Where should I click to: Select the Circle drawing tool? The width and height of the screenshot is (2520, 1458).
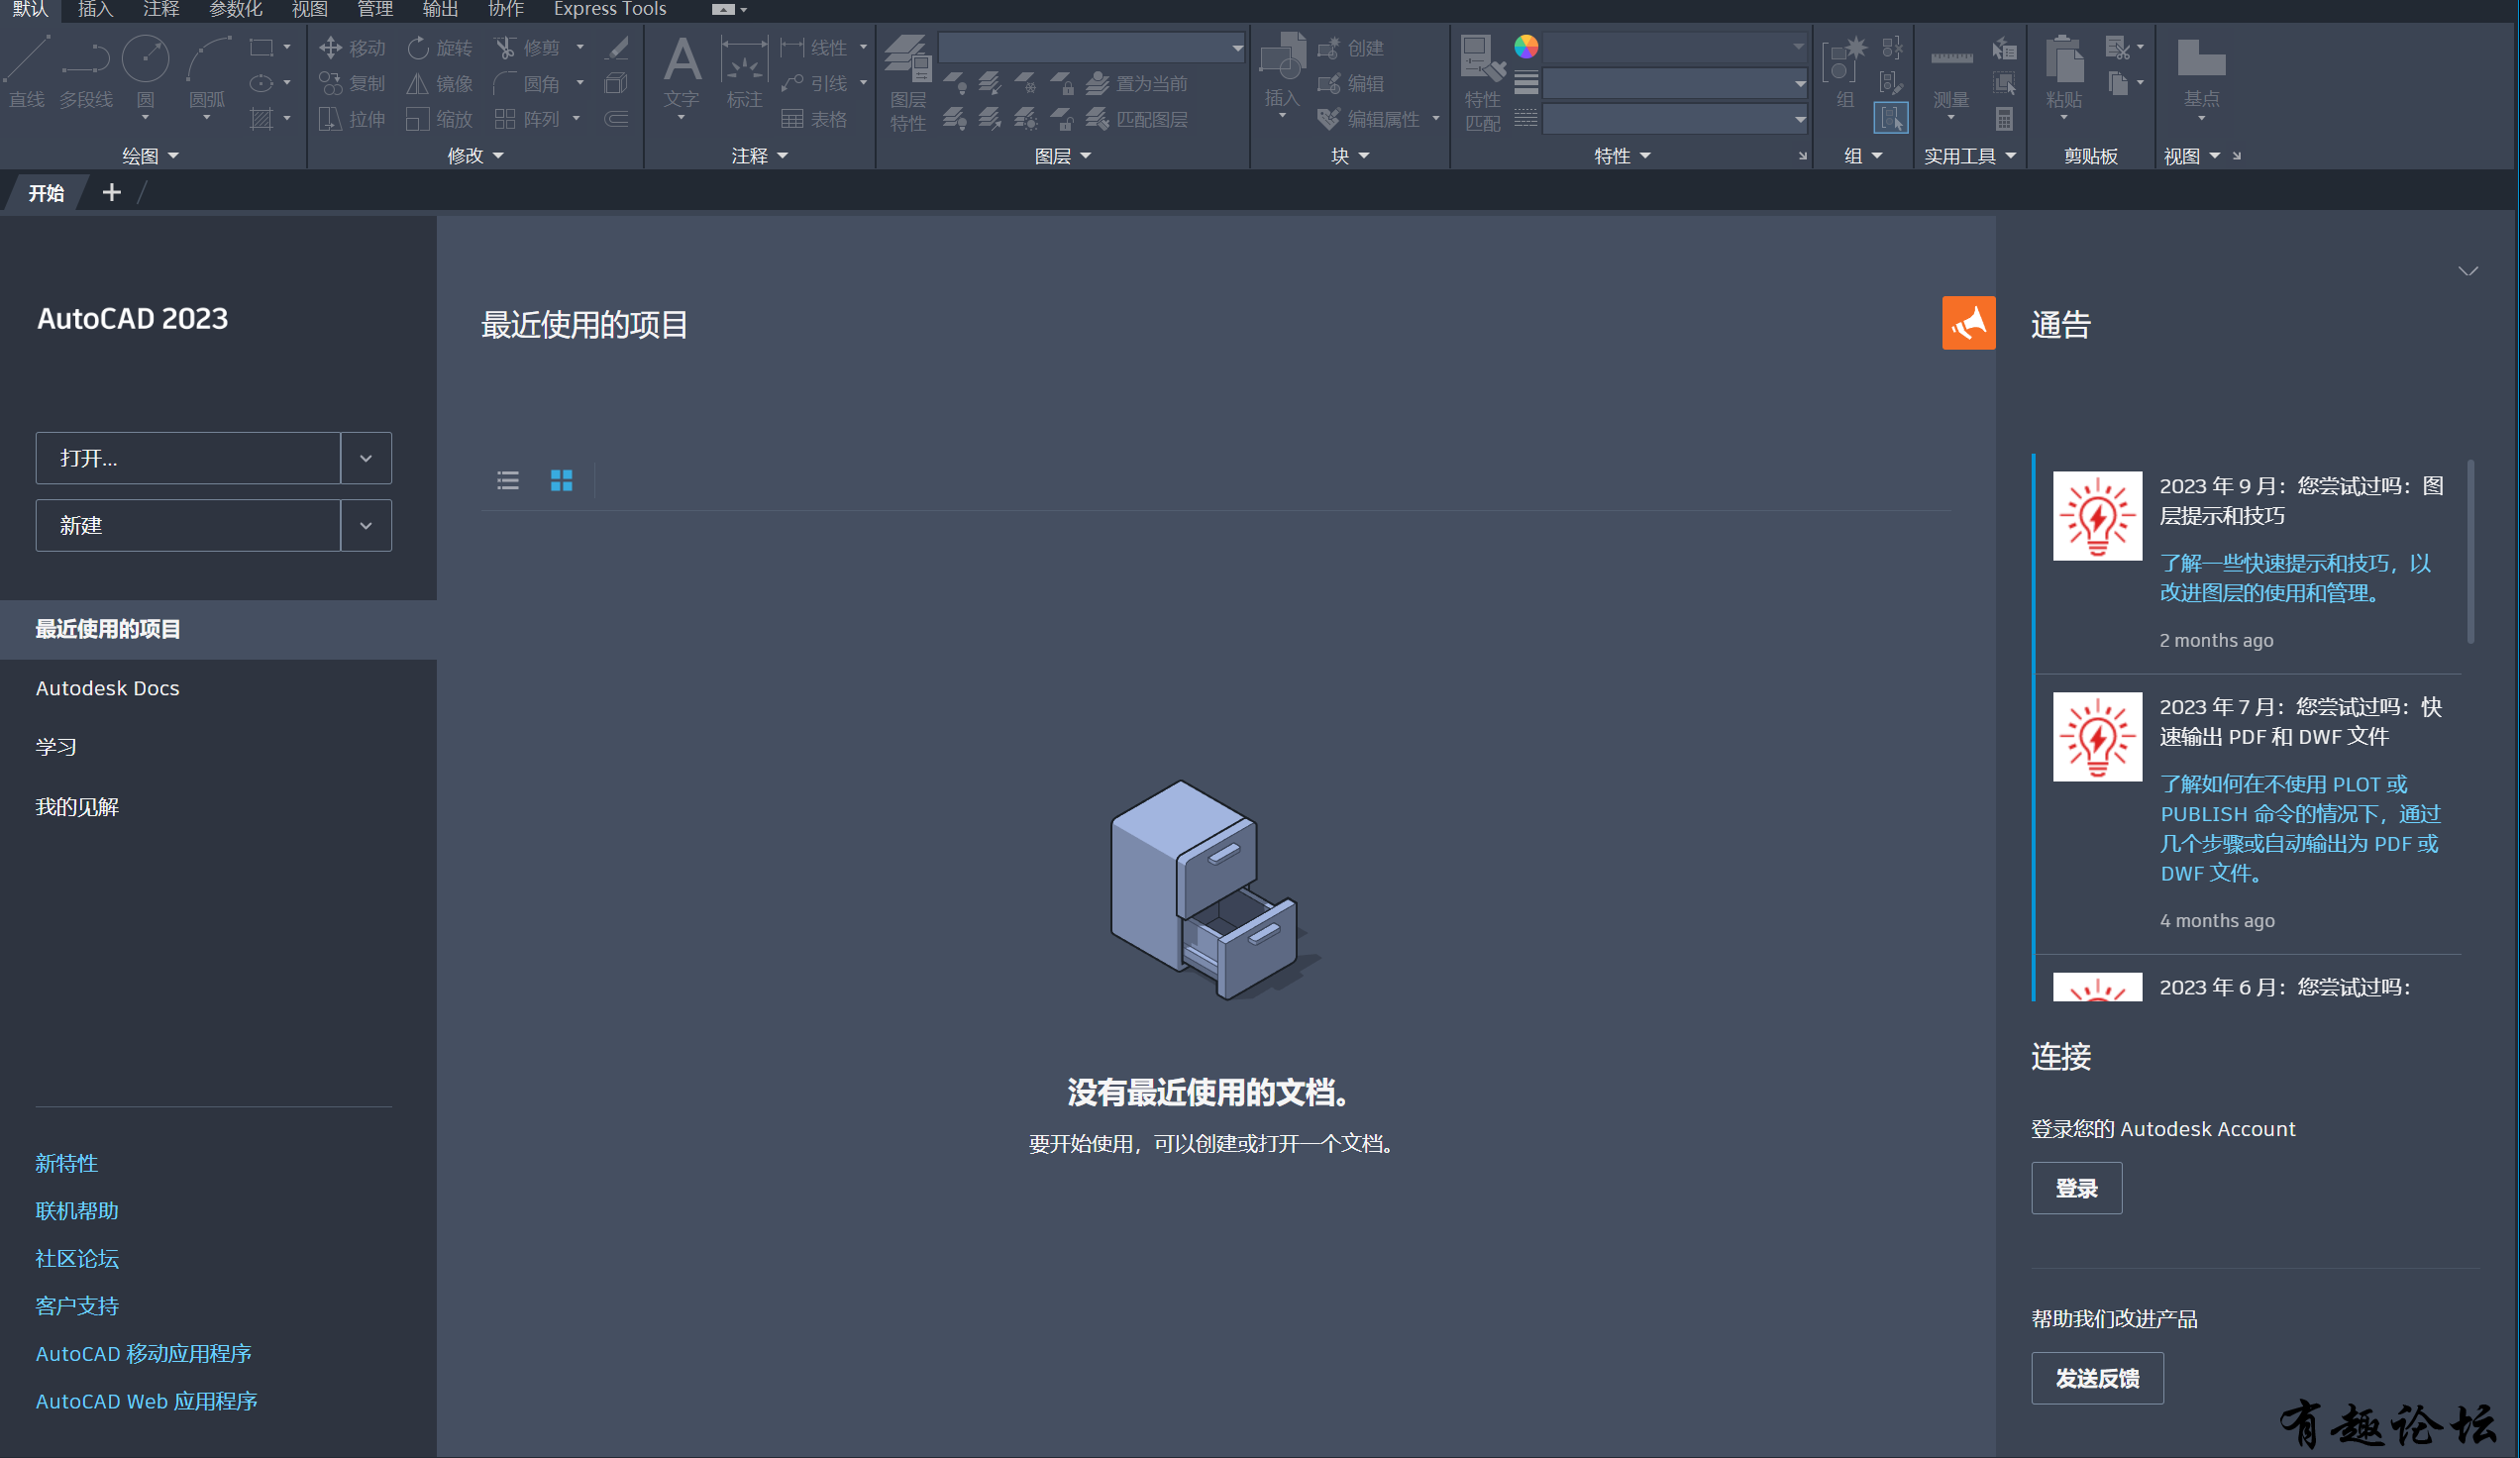tap(145, 62)
